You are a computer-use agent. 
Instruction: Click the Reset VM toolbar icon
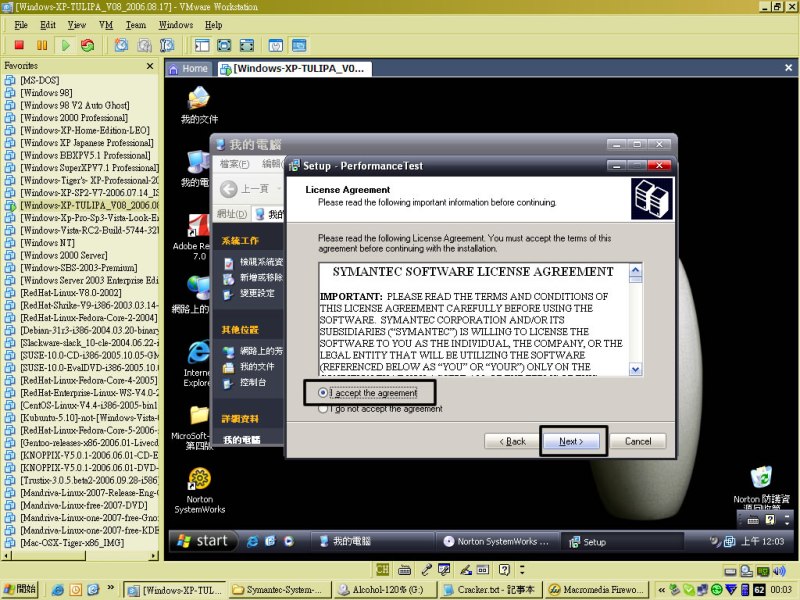(x=88, y=45)
